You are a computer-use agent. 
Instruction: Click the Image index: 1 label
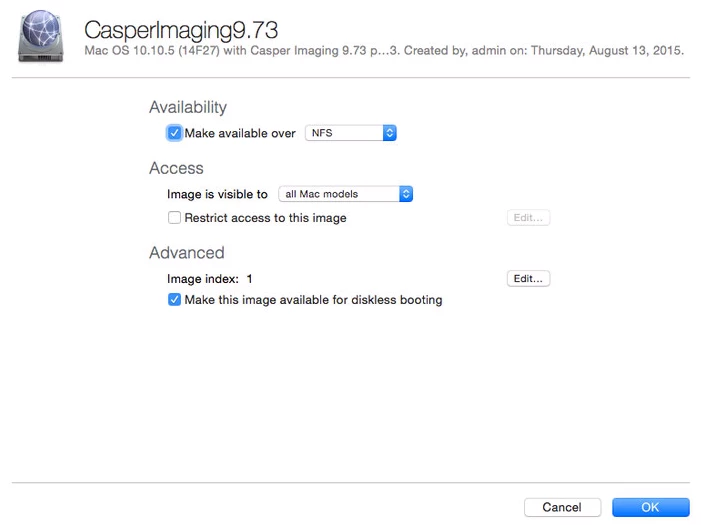point(210,279)
